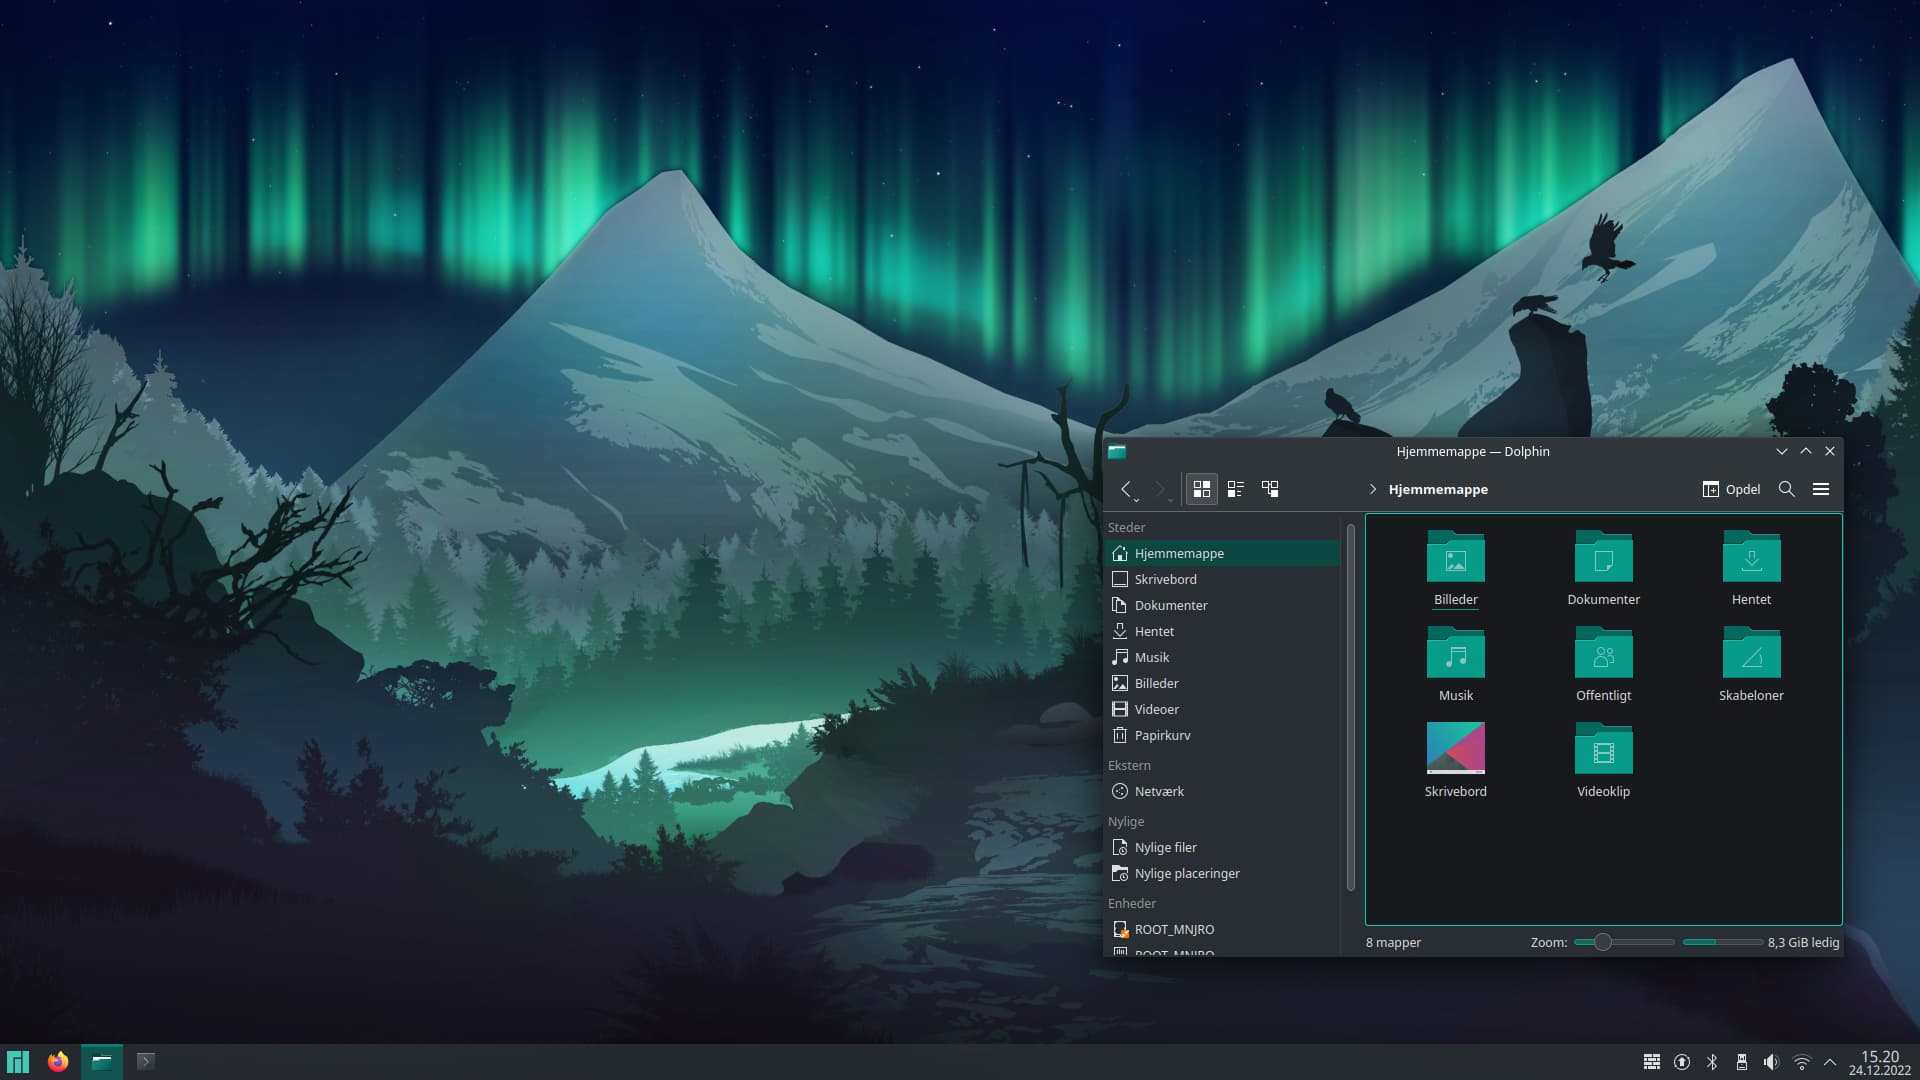Viewport: 1920px width, 1080px height.
Task: Launch Firefox from the taskbar
Action: (x=57, y=1062)
